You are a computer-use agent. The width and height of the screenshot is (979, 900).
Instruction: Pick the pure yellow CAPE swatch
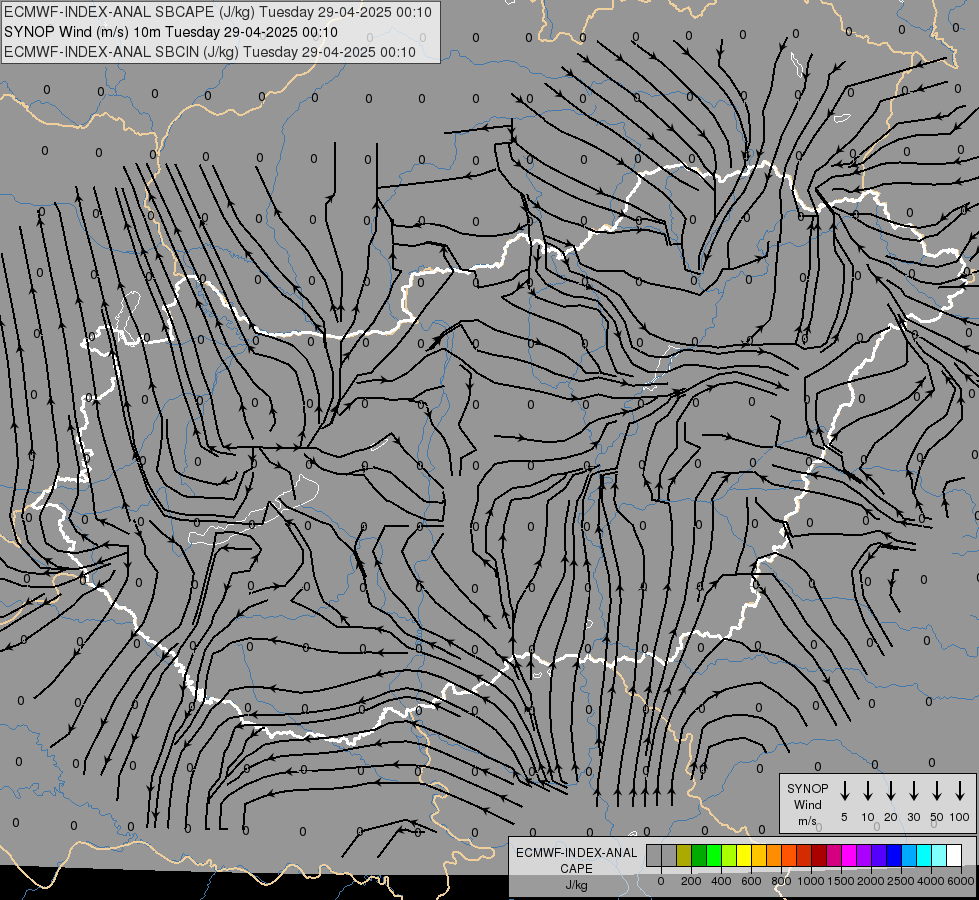(x=744, y=855)
